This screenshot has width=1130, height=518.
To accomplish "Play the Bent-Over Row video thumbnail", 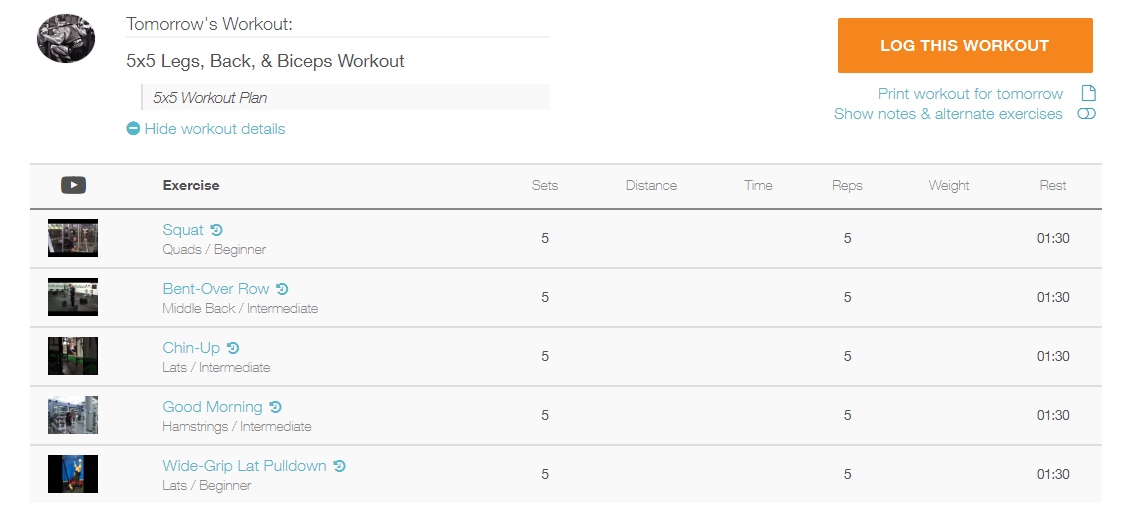I will [x=73, y=297].
